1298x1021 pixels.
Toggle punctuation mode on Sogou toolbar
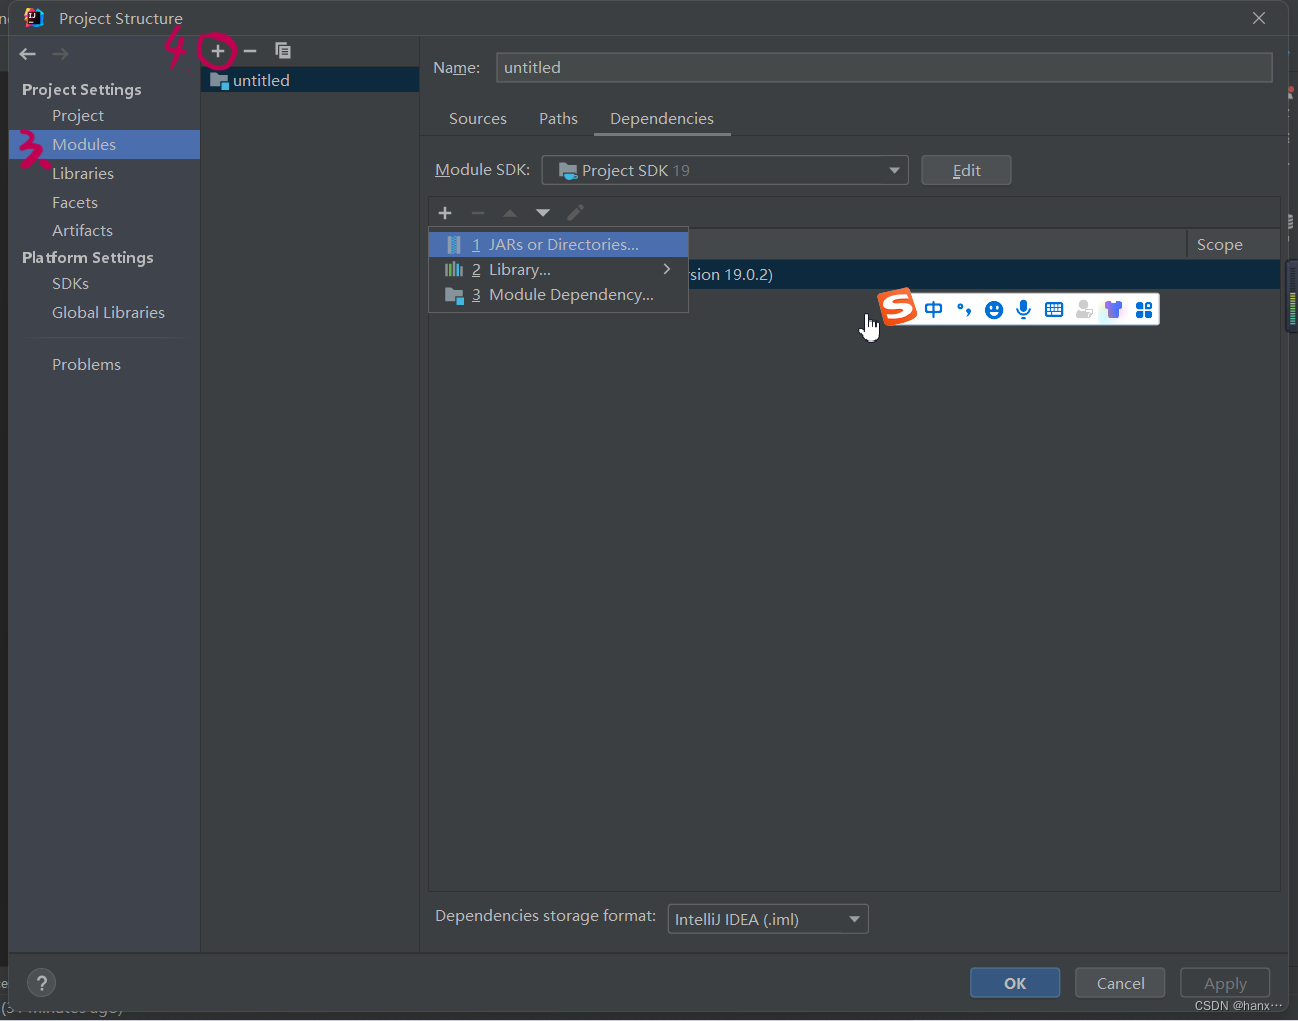tap(963, 310)
